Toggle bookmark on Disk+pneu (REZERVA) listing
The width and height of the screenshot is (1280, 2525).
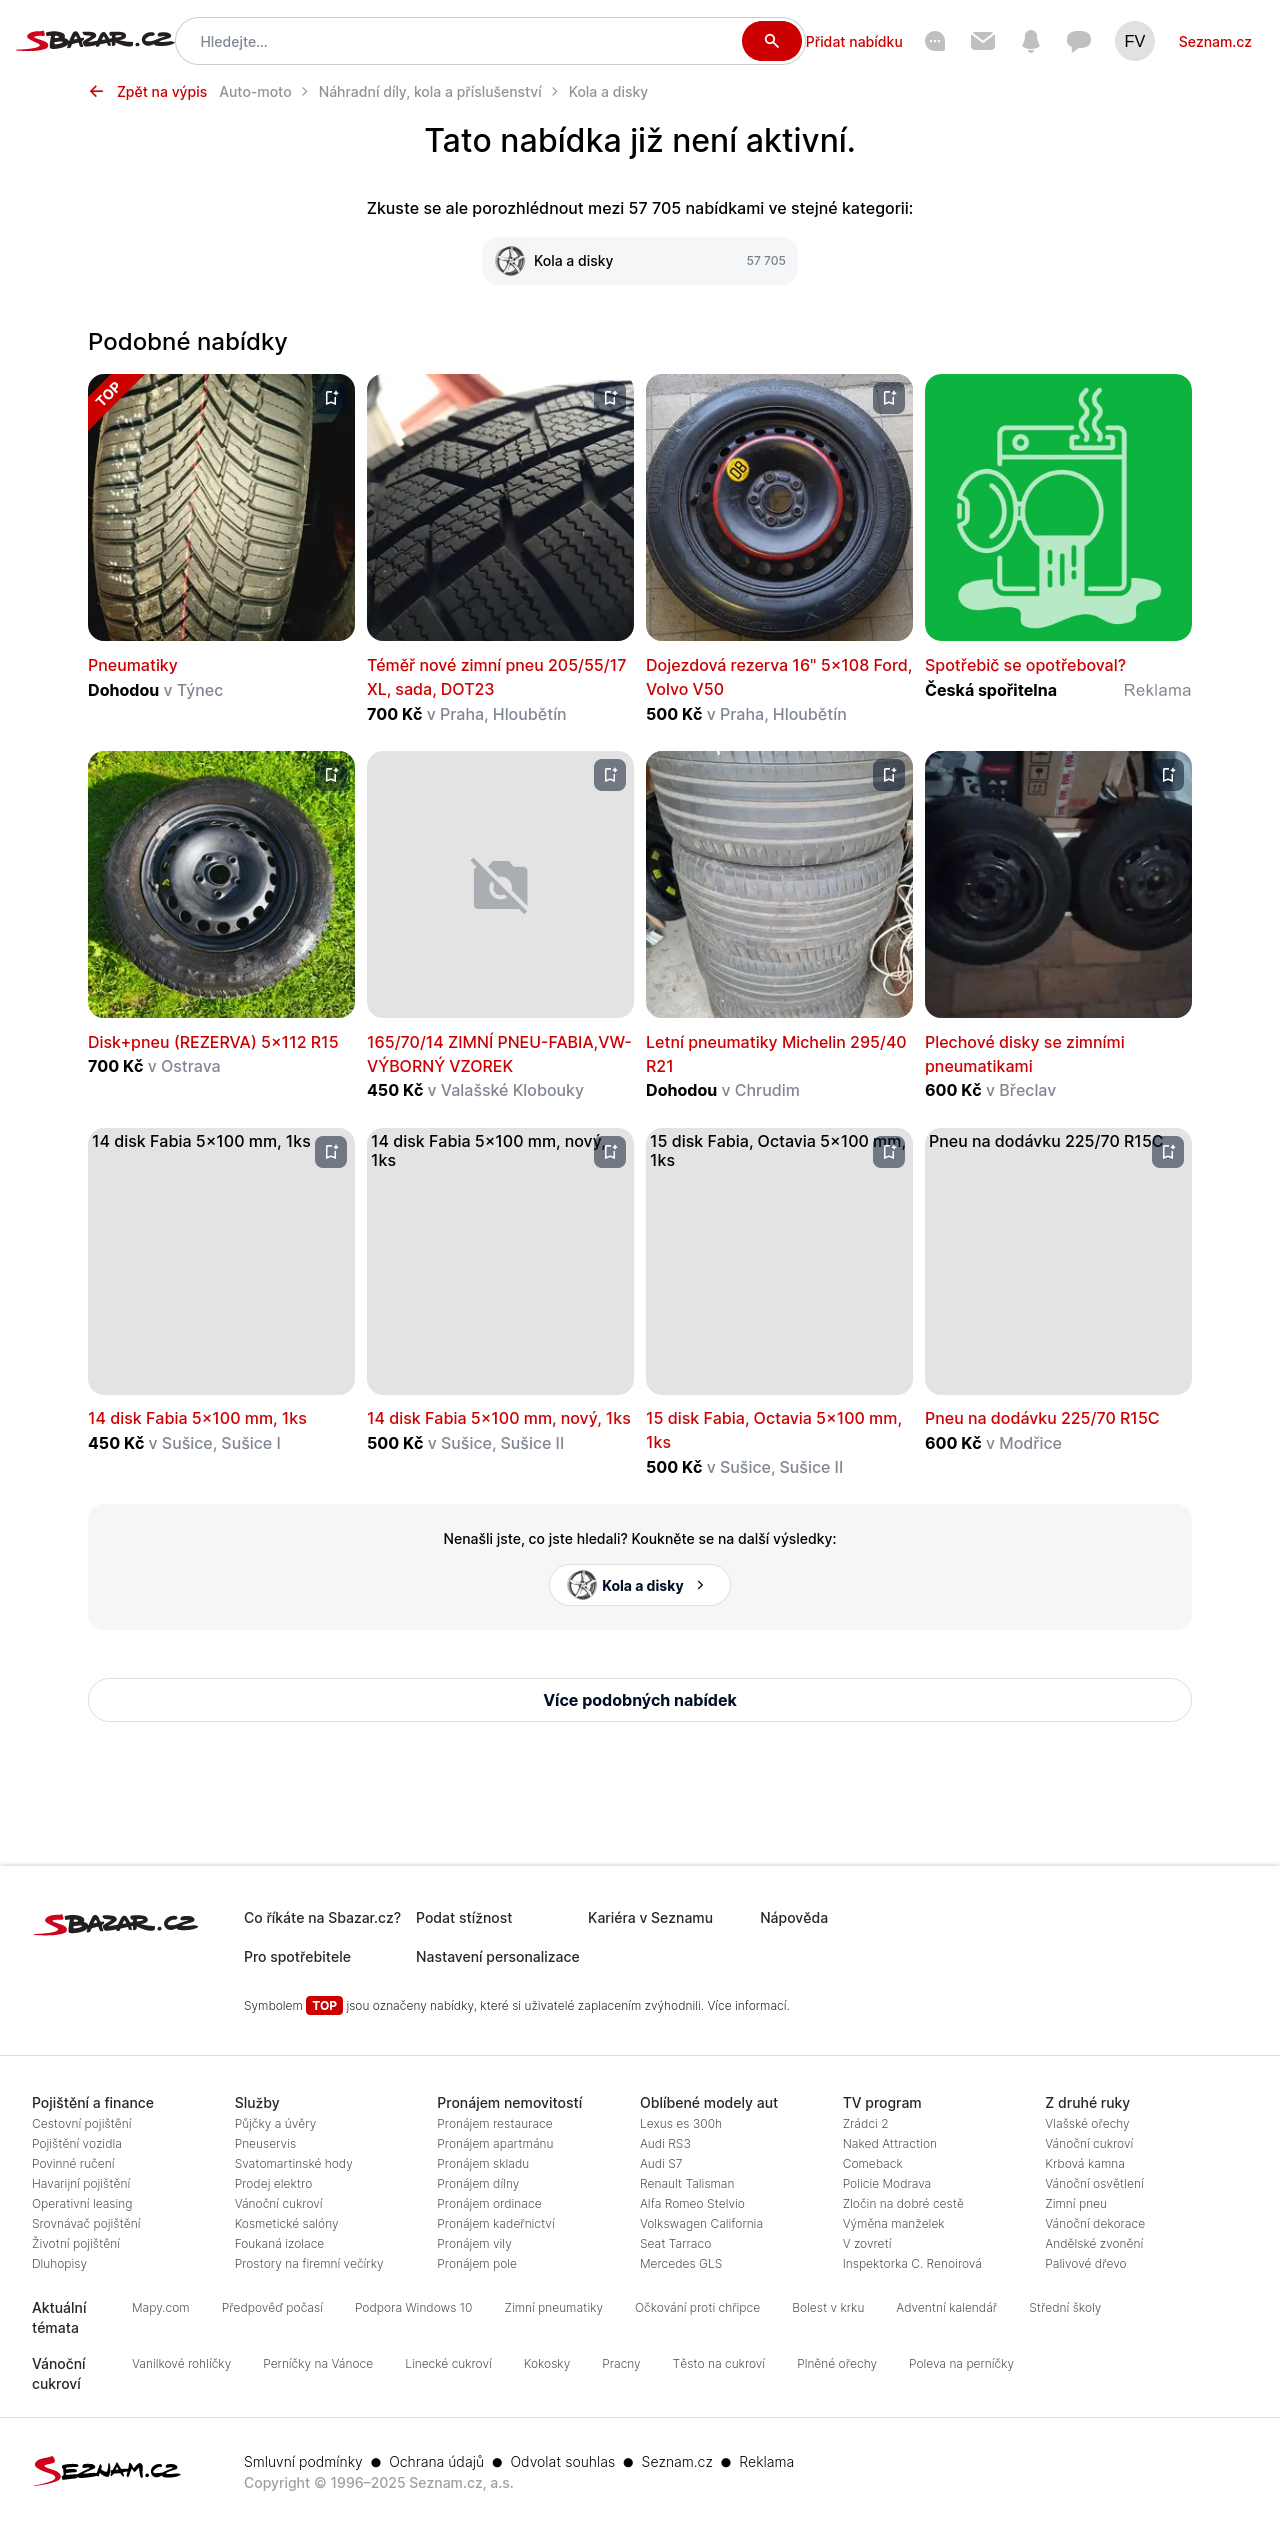(x=331, y=775)
